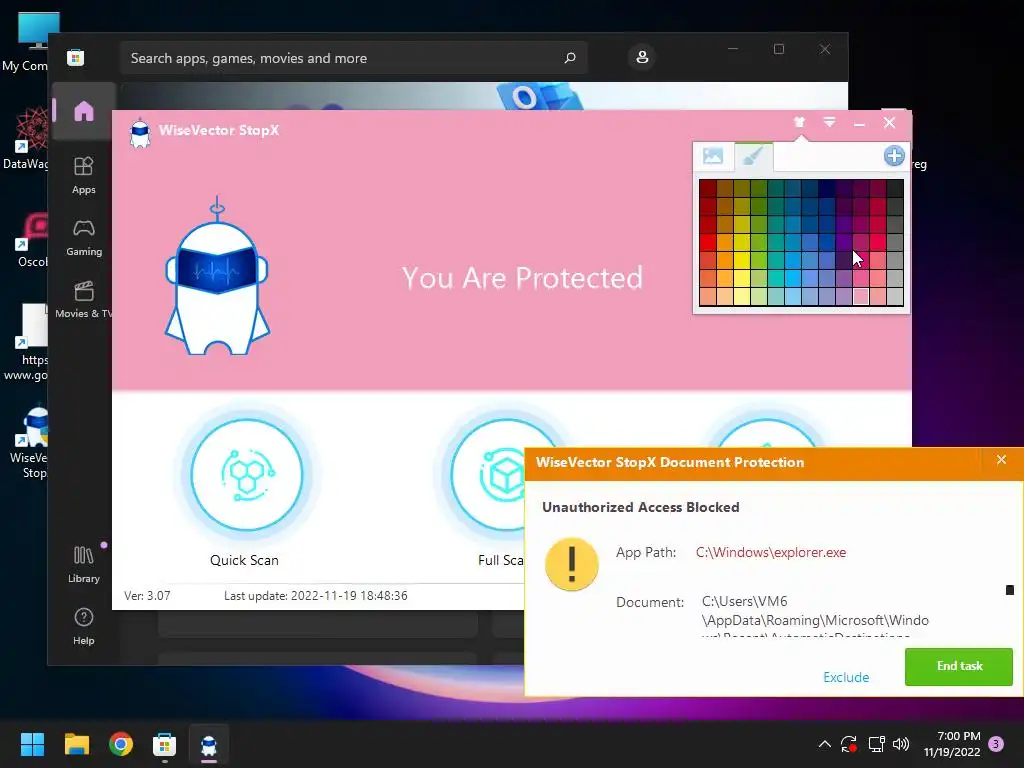
Task: Open the clock showing 7:00 PM
Action: click(952, 744)
